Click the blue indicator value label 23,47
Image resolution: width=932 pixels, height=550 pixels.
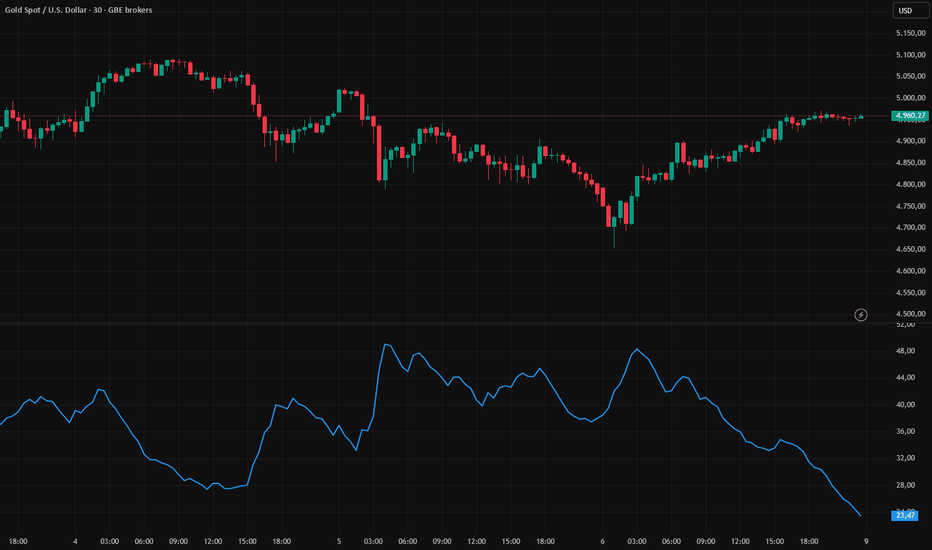pos(905,515)
